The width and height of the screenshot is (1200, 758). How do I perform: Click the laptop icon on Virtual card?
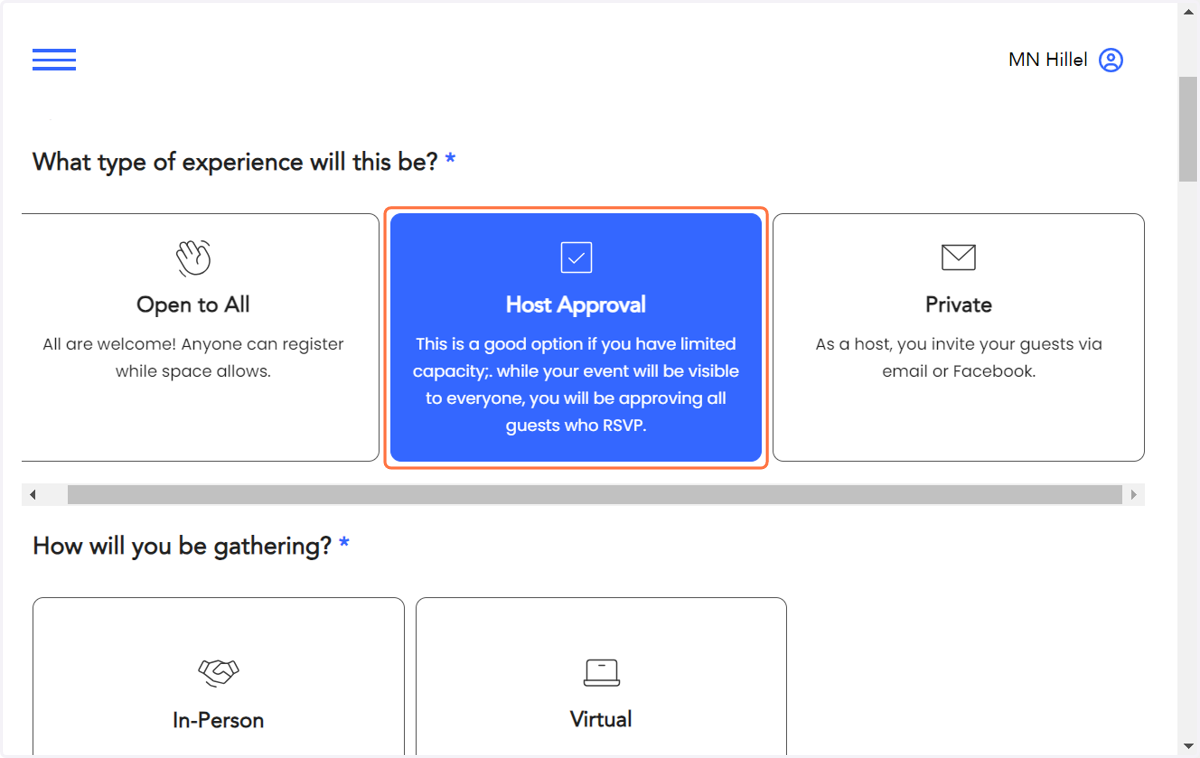click(601, 672)
